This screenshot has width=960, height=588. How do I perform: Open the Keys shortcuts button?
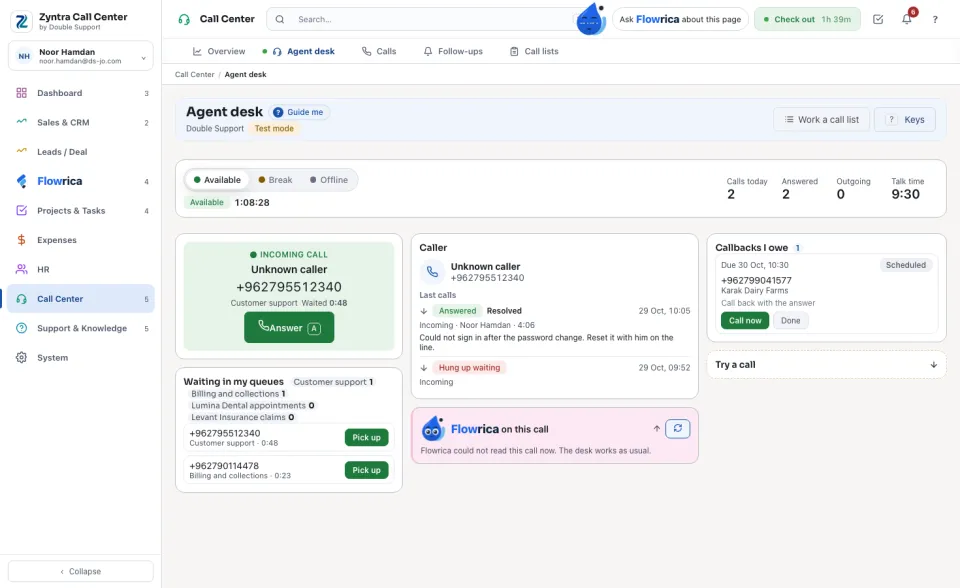coord(905,119)
